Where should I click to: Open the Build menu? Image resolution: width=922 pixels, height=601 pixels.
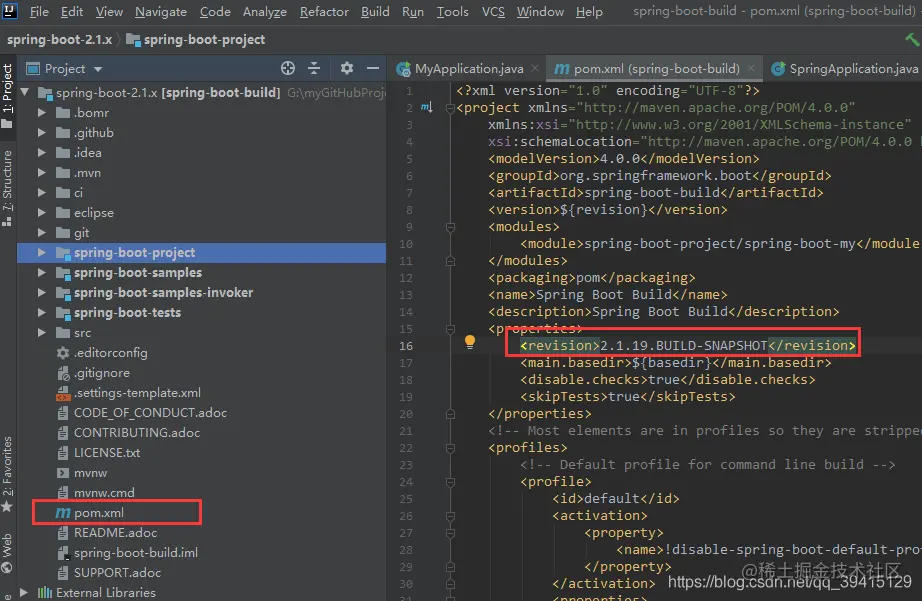(375, 11)
